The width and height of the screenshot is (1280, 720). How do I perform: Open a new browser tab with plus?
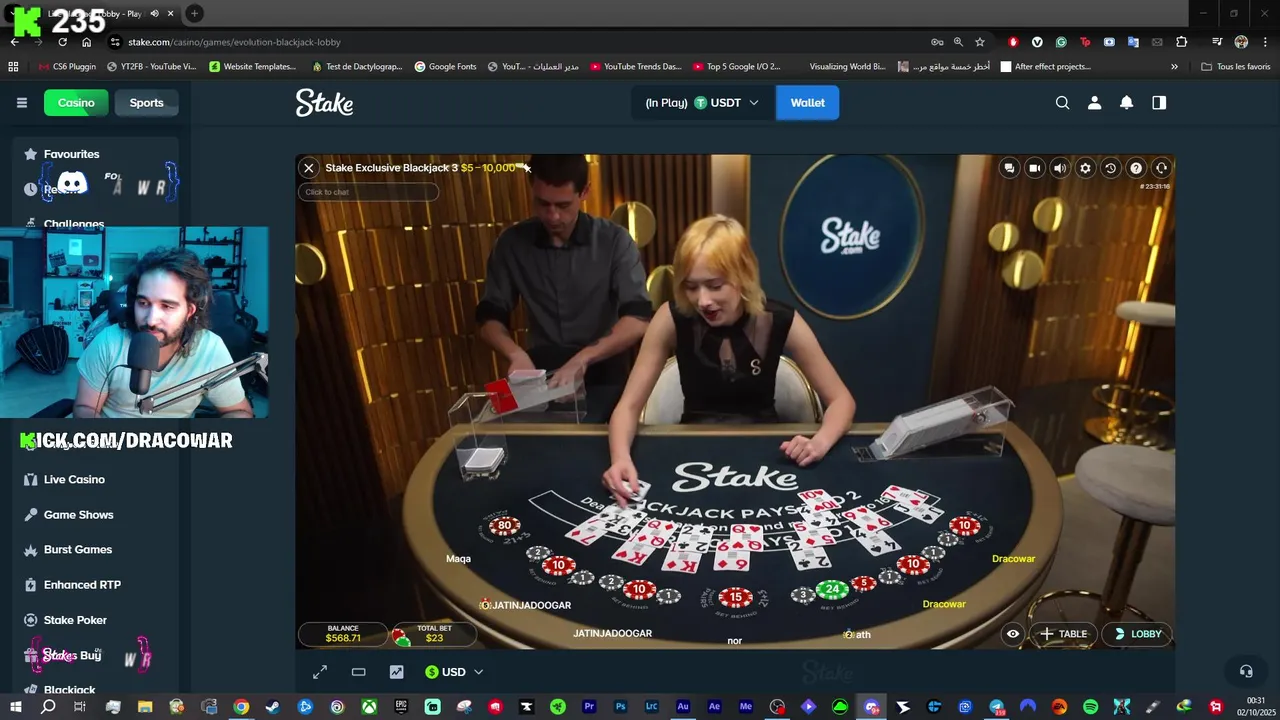(x=194, y=14)
